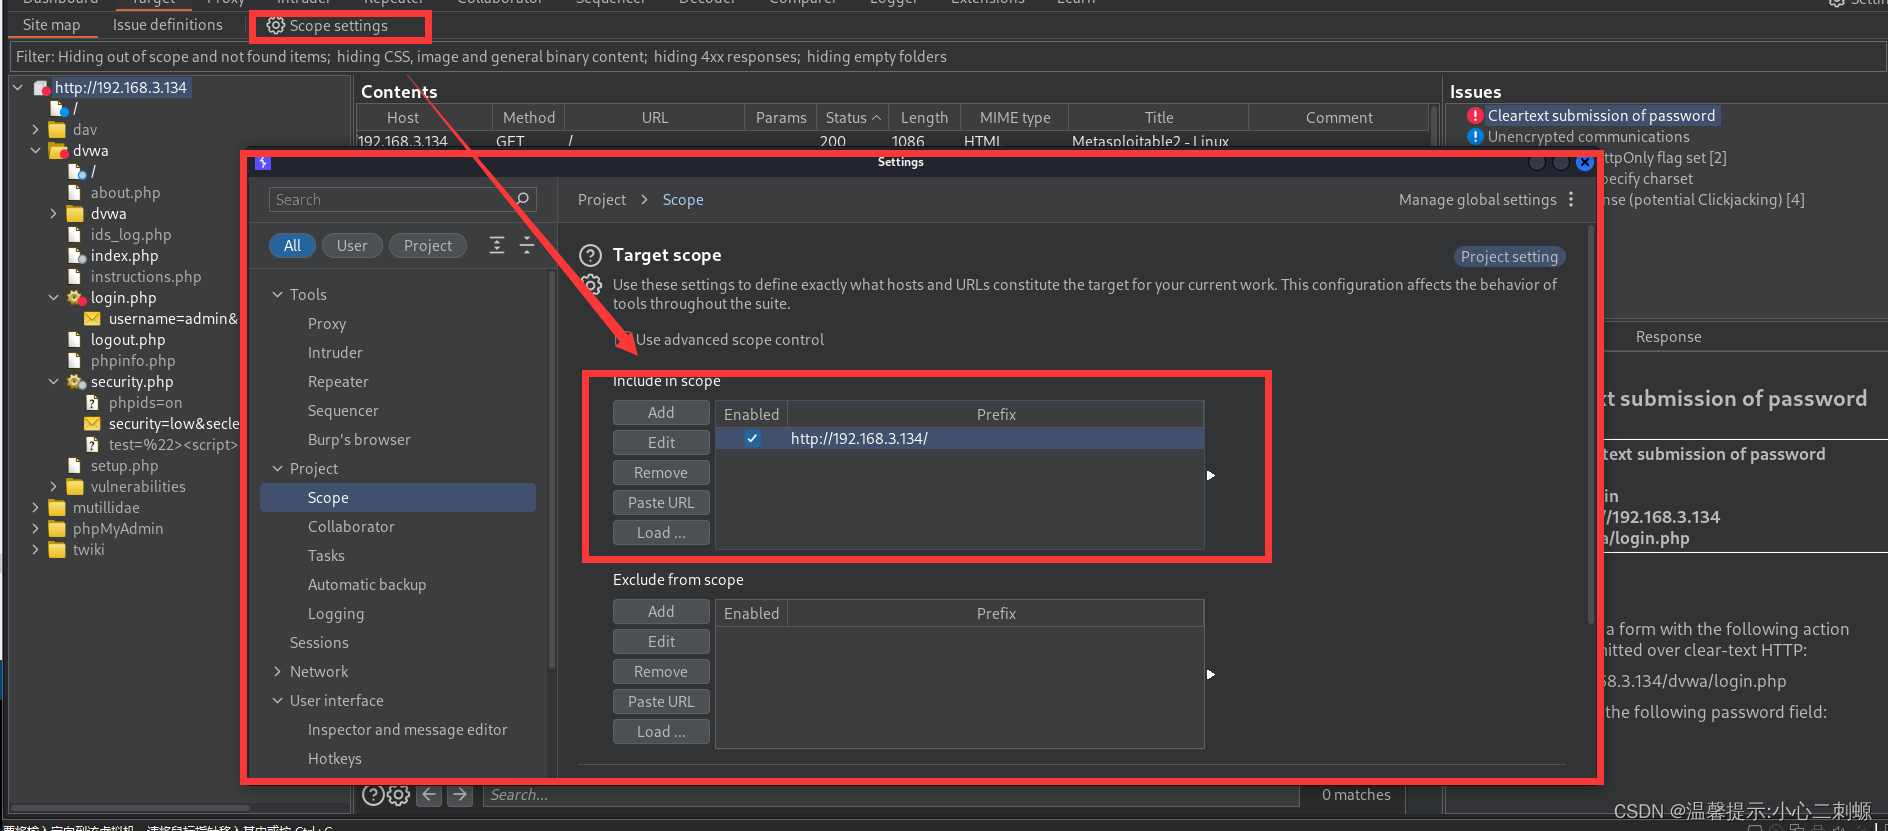Click the forward arrow in bottom search bar
Viewport: 1888px width, 831px height.
[x=460, y=795]
